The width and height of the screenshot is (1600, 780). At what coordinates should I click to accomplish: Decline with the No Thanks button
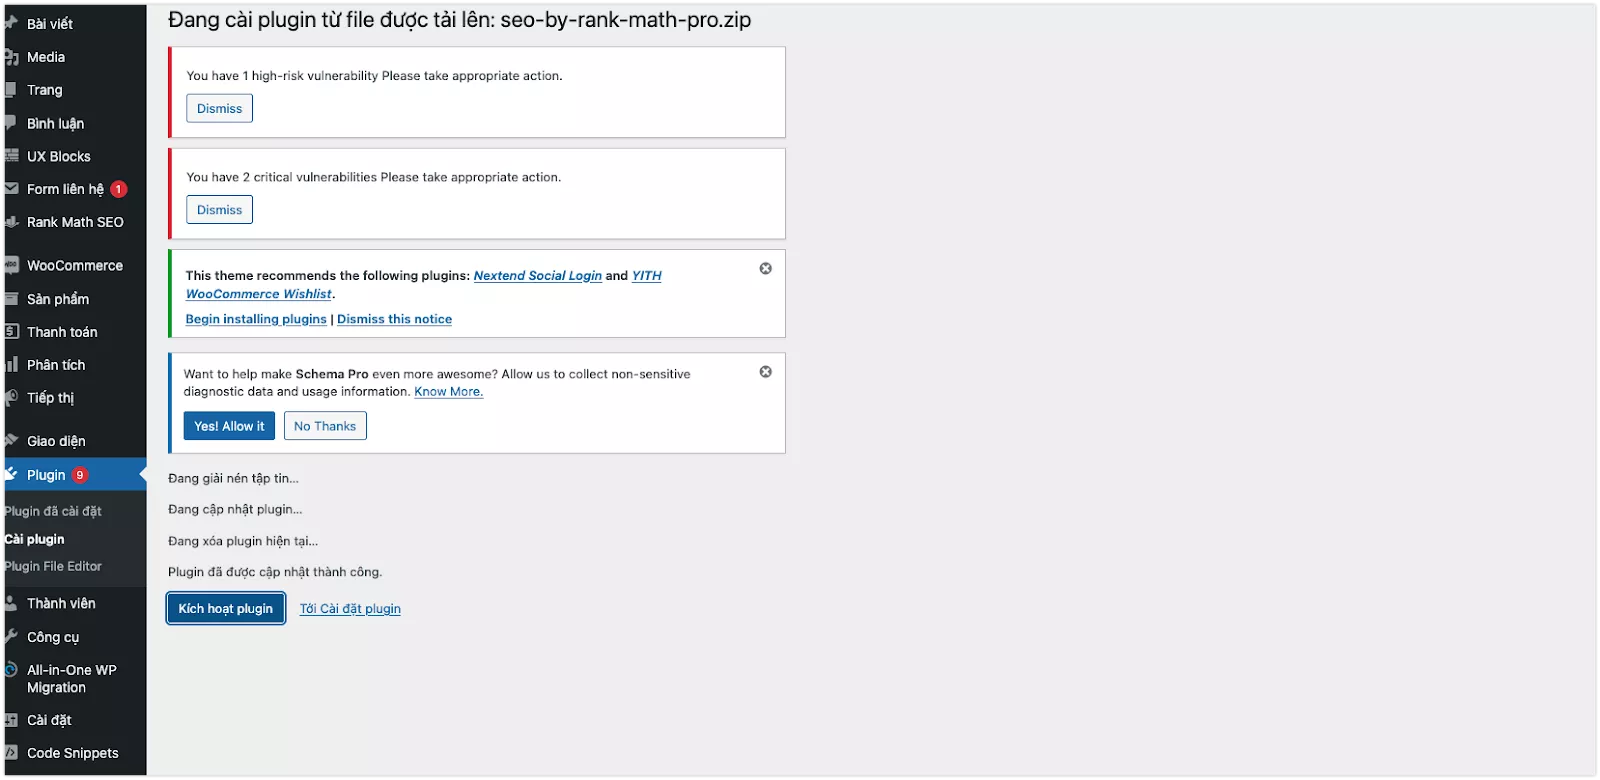point(325,426)
